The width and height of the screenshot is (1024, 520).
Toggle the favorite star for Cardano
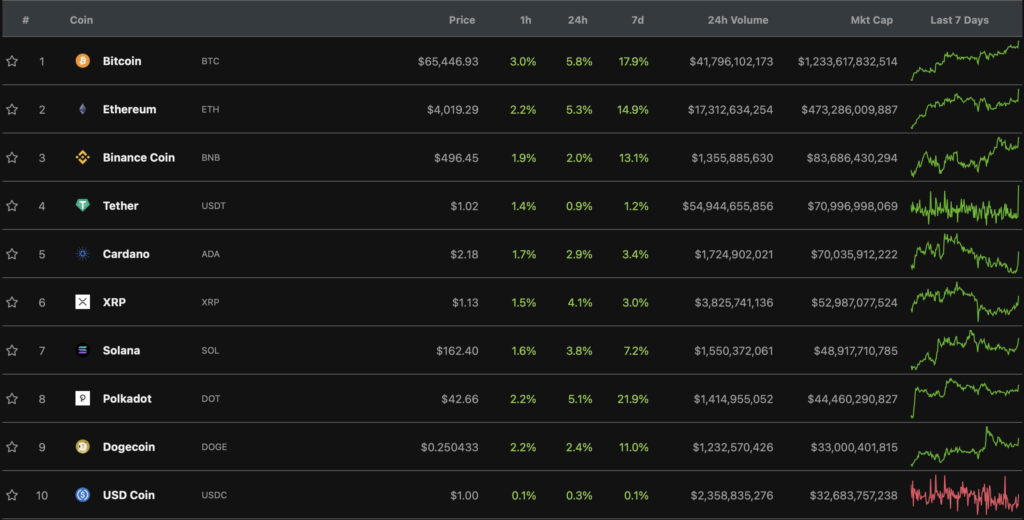coord(12,254)
